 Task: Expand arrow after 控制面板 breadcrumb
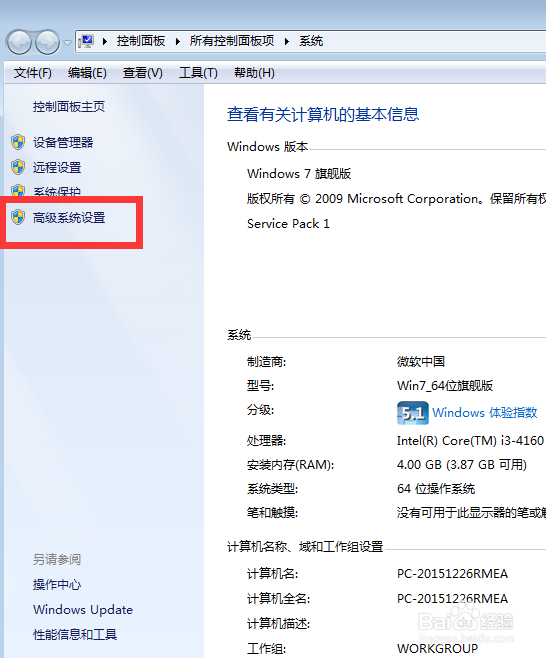178,41
